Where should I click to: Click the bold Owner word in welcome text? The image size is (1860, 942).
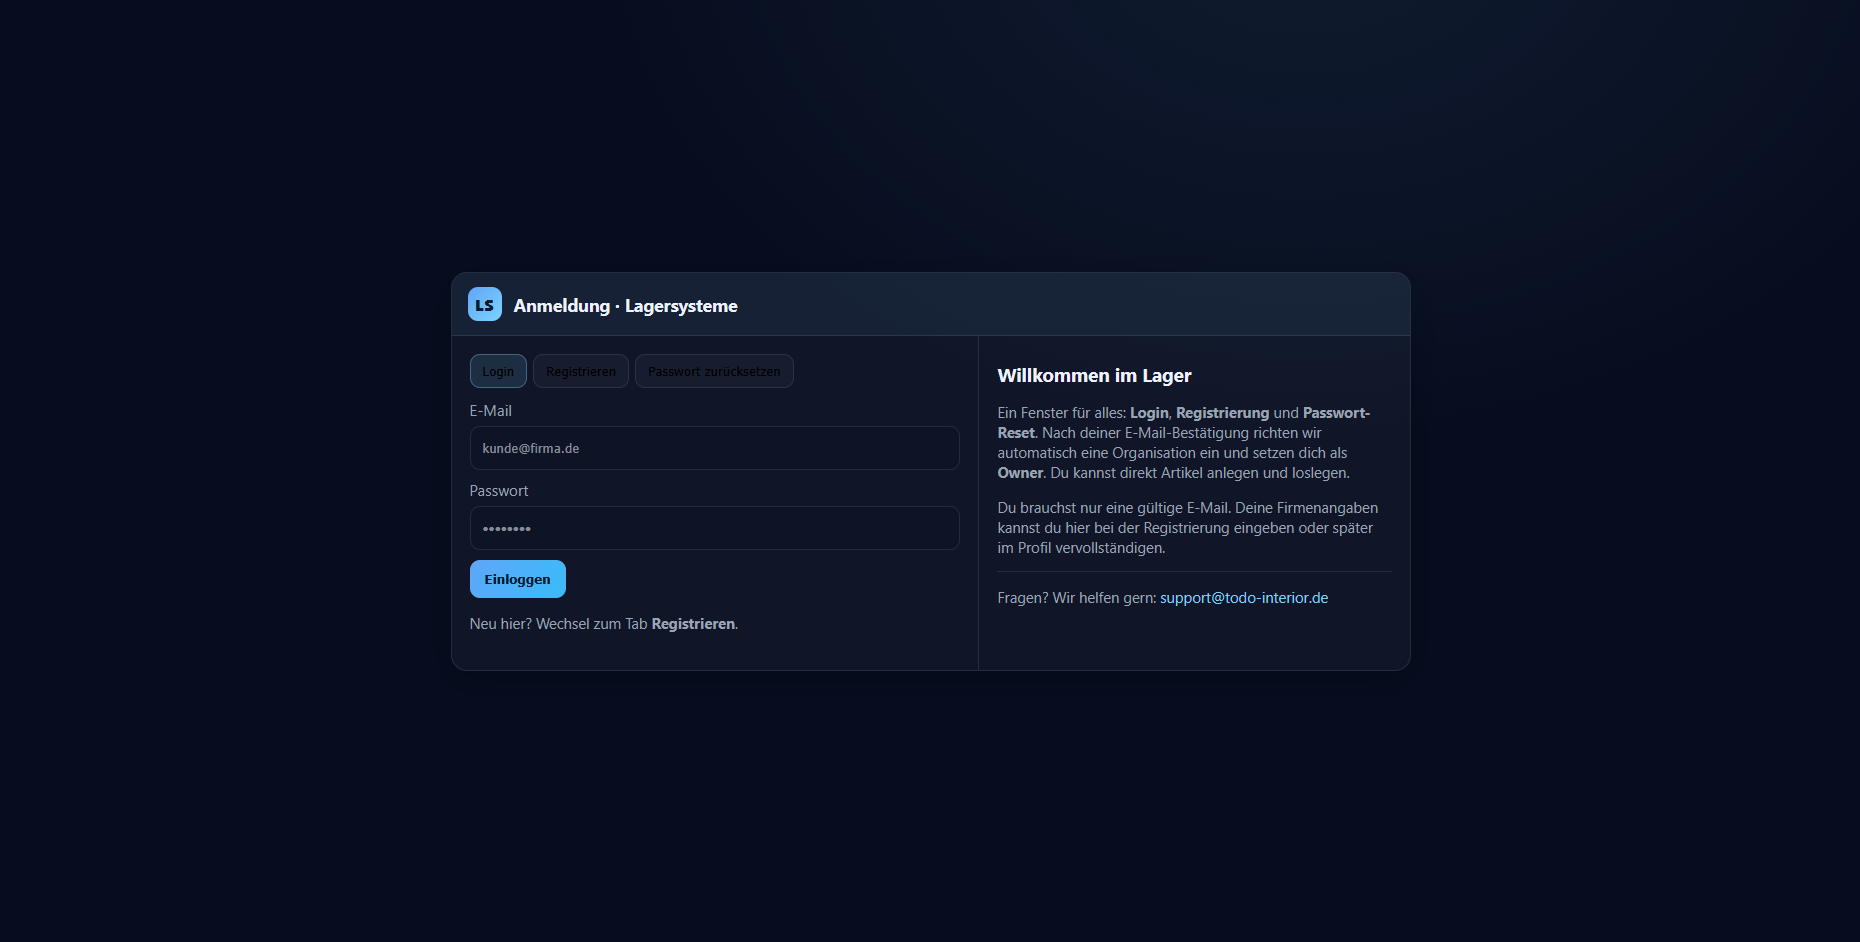click(1020, 473)
